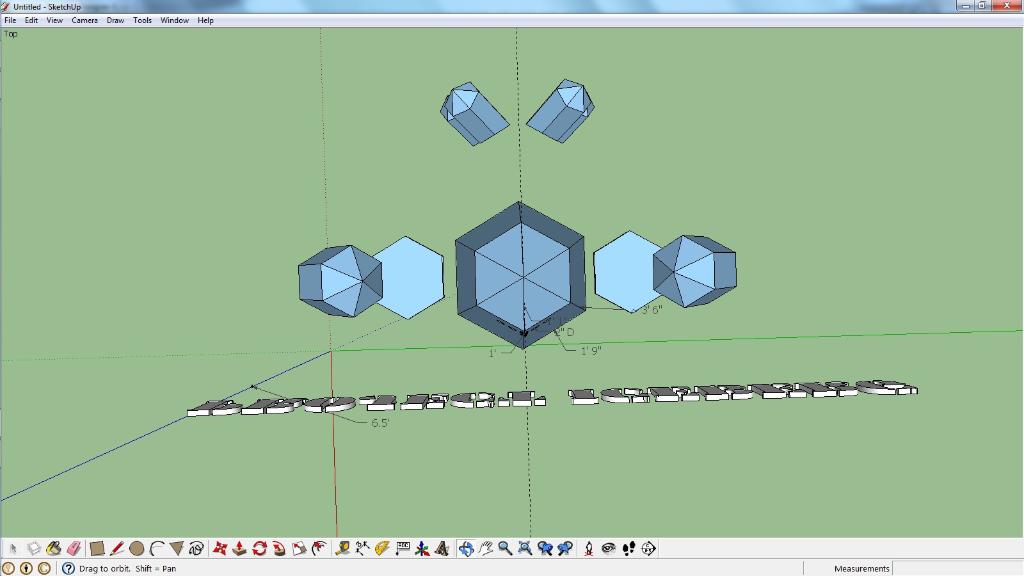The image size is (1024, 576).
Task: Activate the Push/Pull tool
Action: [x=240, y=549]
